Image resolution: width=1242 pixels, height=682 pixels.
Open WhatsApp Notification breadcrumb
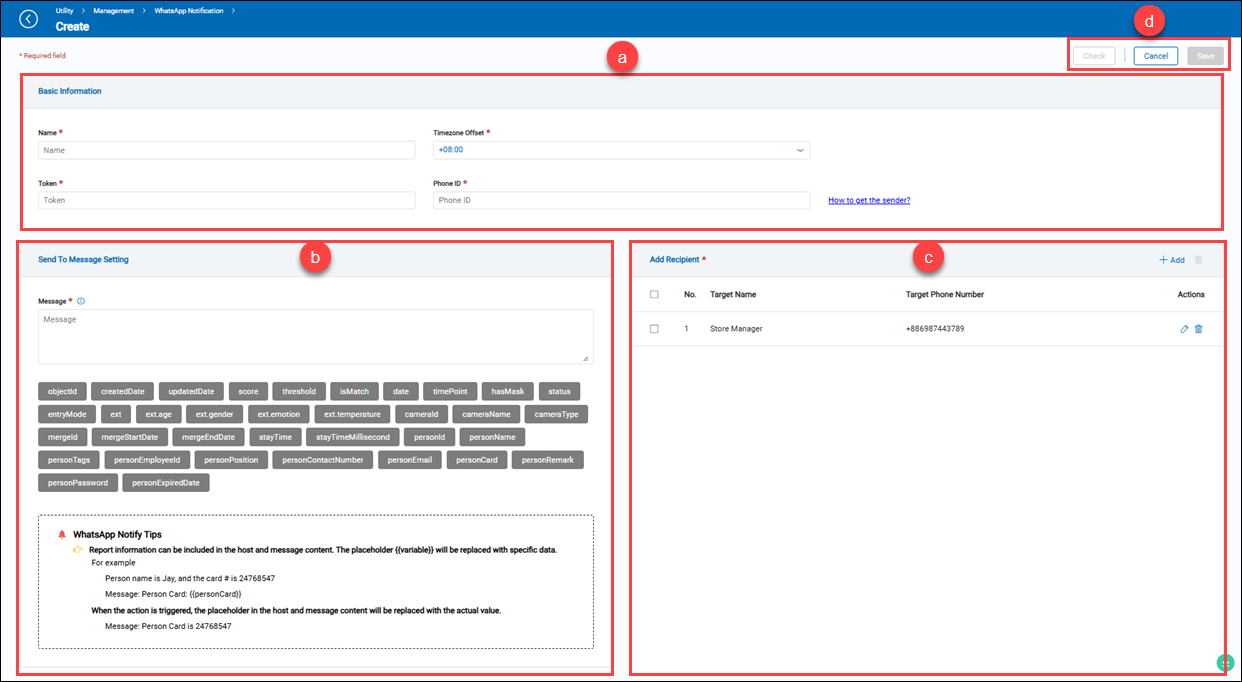[x=189, y=9]
